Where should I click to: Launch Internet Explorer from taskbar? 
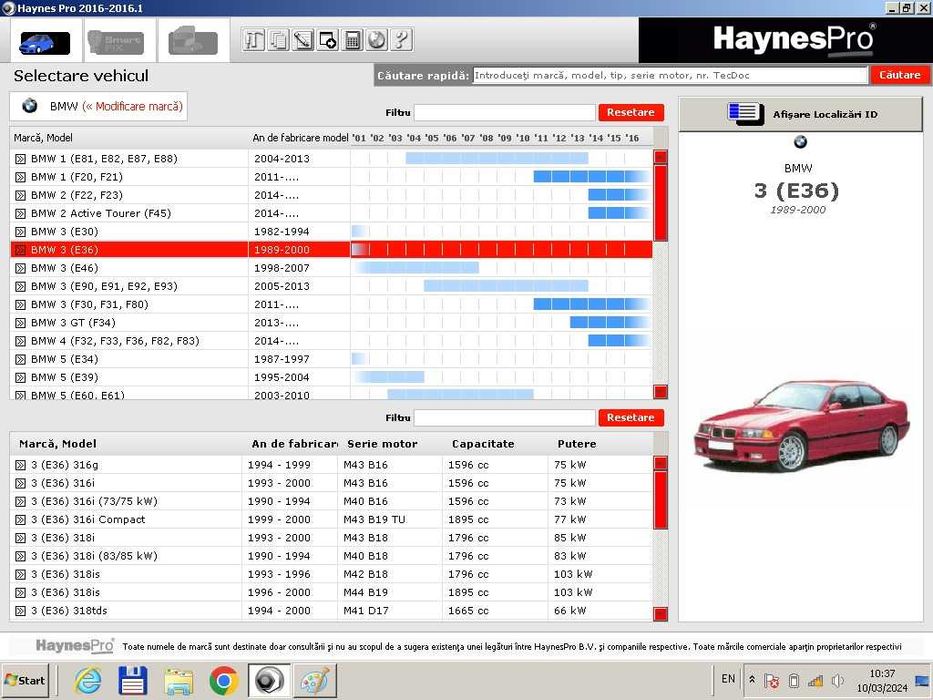pos(87,680)
